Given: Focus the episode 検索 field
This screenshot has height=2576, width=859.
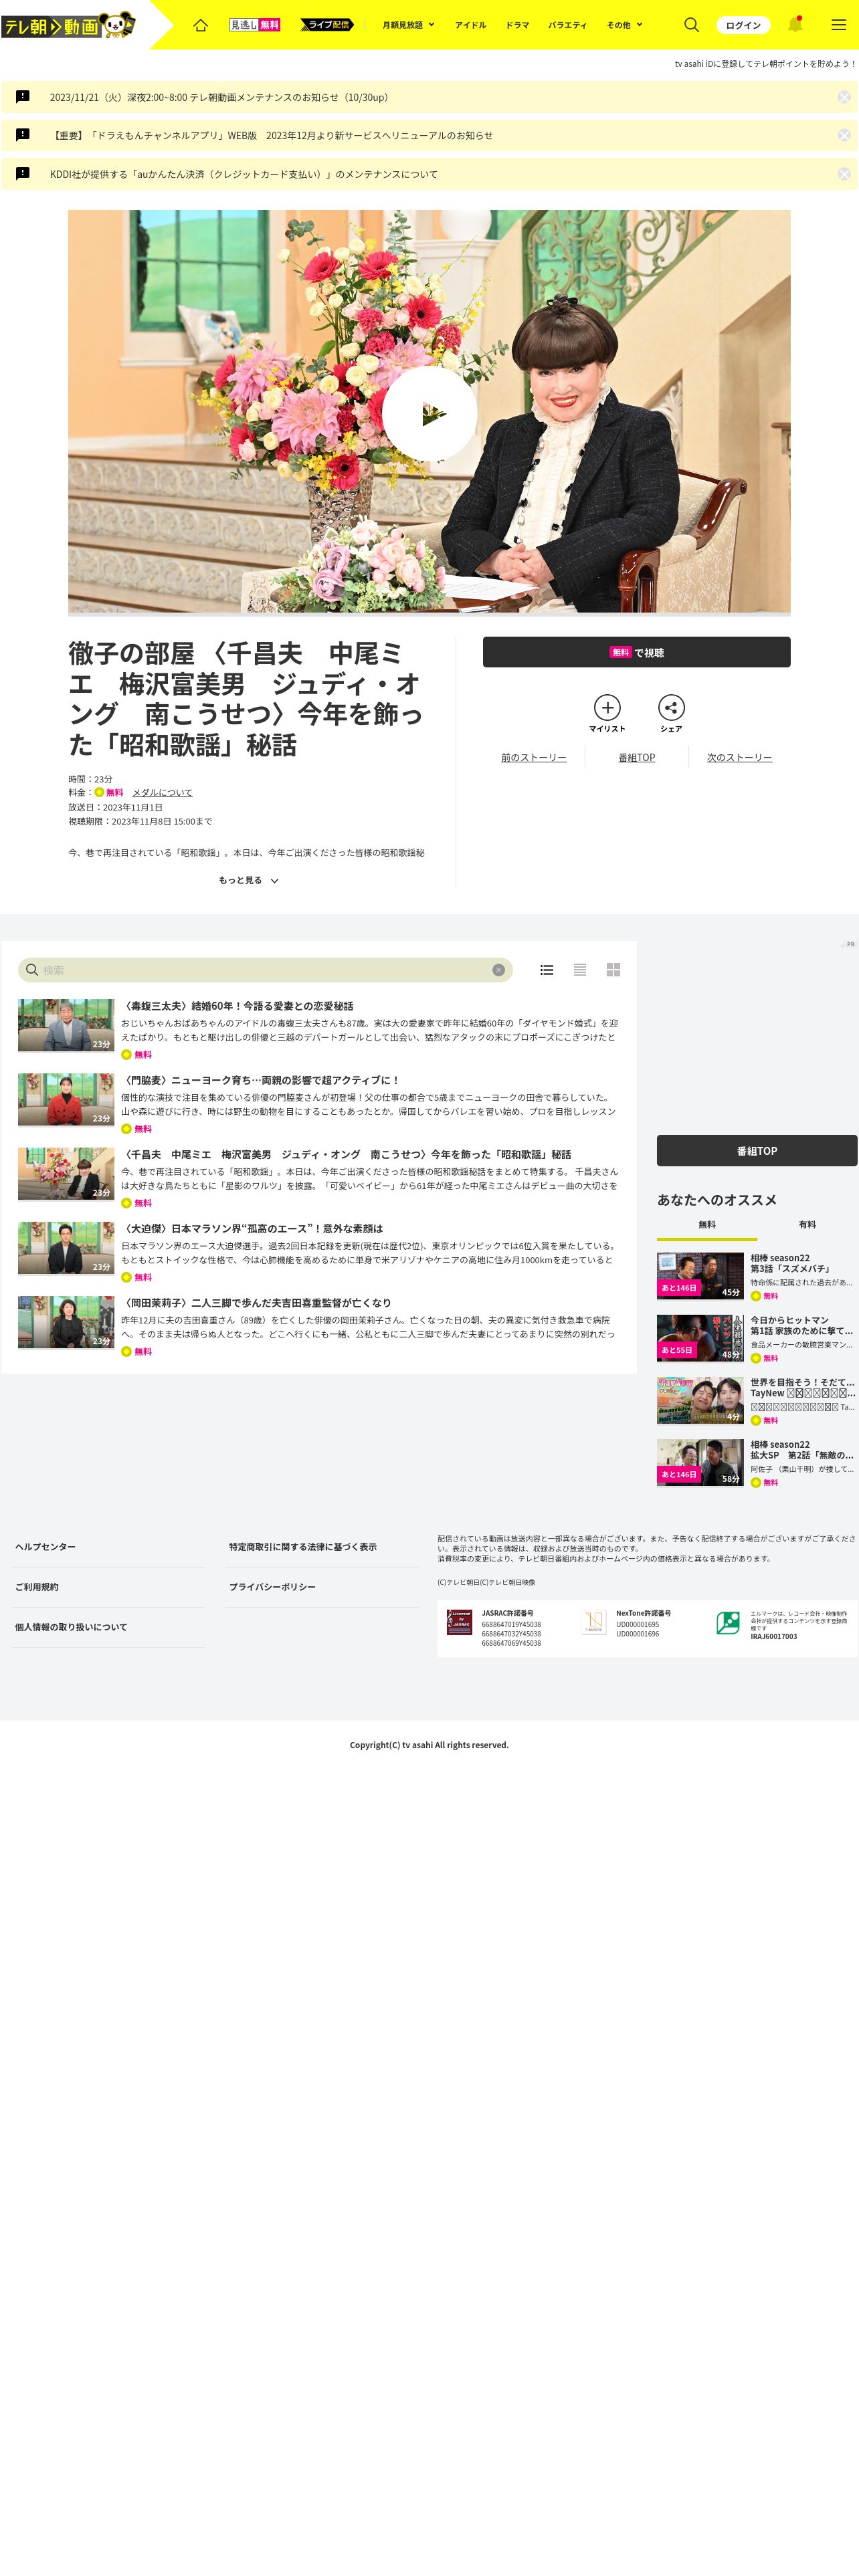Looking at the screenshot, I should click(x=265, y=970).
